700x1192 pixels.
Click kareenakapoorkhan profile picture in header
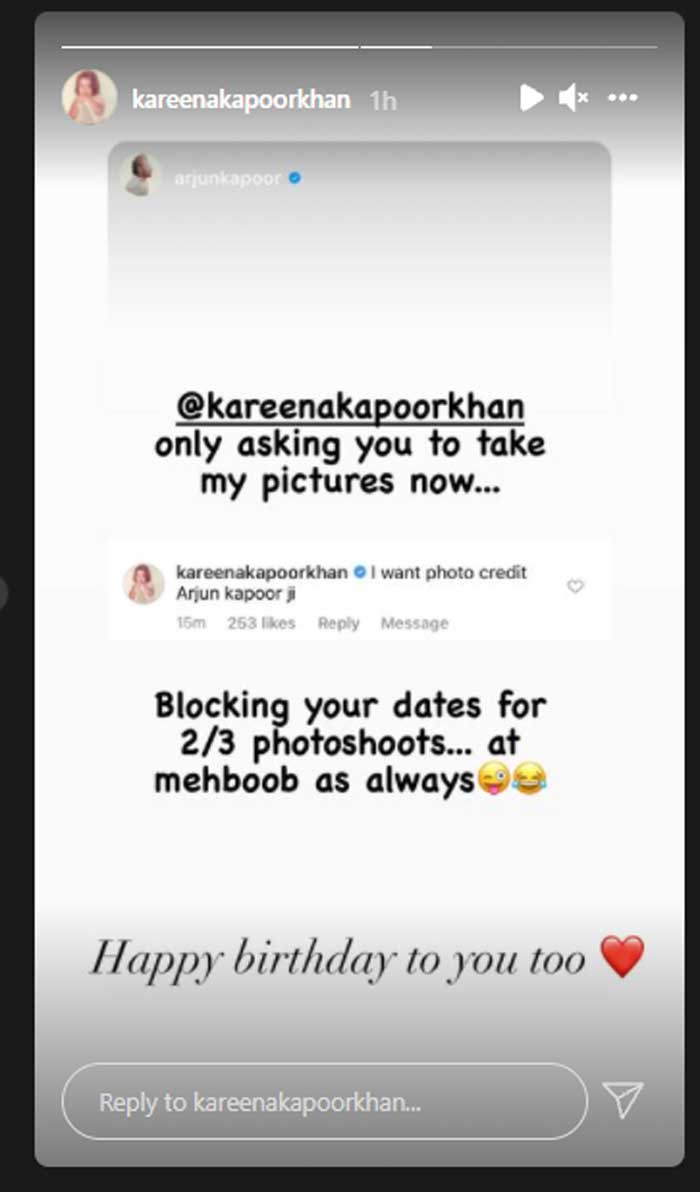click(x=90, y=97)
